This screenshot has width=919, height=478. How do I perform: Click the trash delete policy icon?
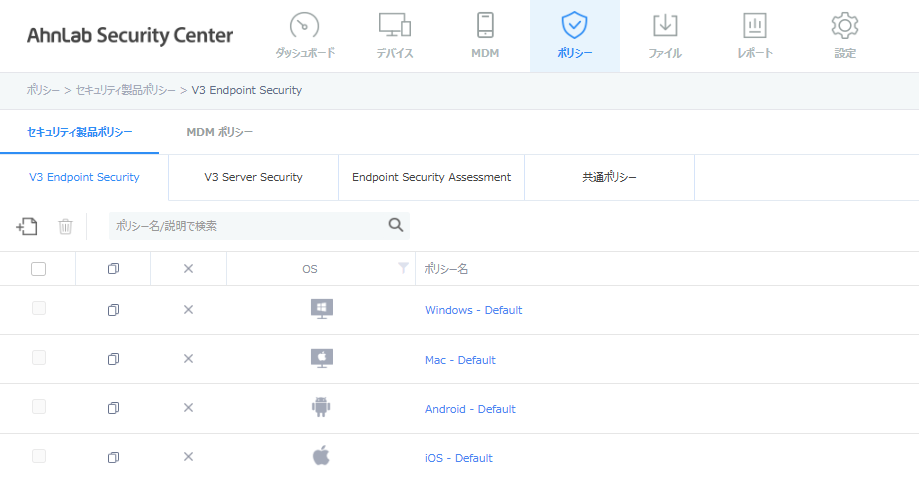click(x=65, y=226)
